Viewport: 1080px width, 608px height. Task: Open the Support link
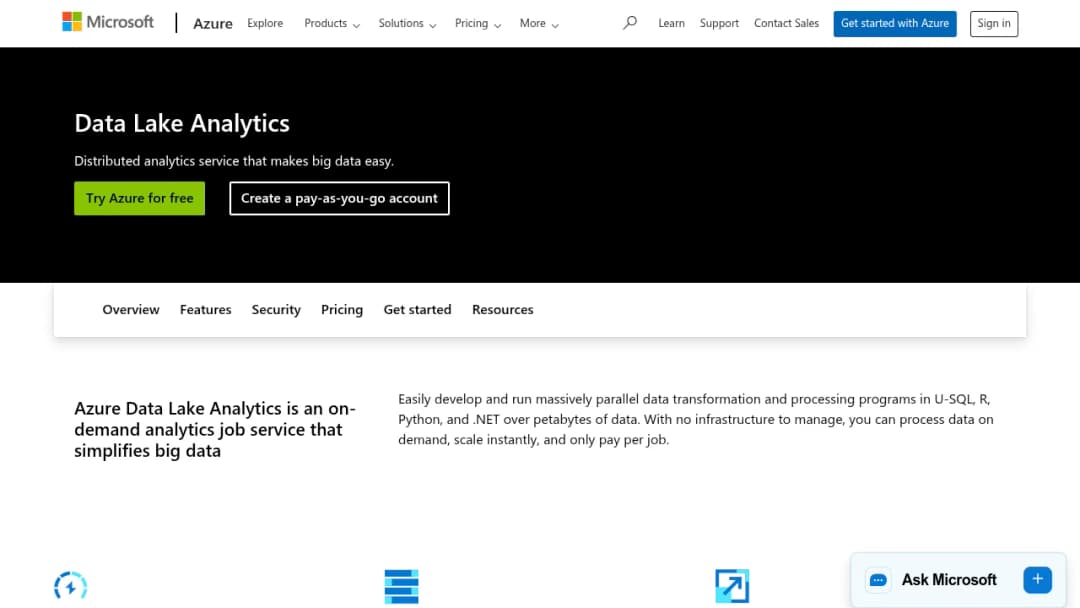point(719,23)
